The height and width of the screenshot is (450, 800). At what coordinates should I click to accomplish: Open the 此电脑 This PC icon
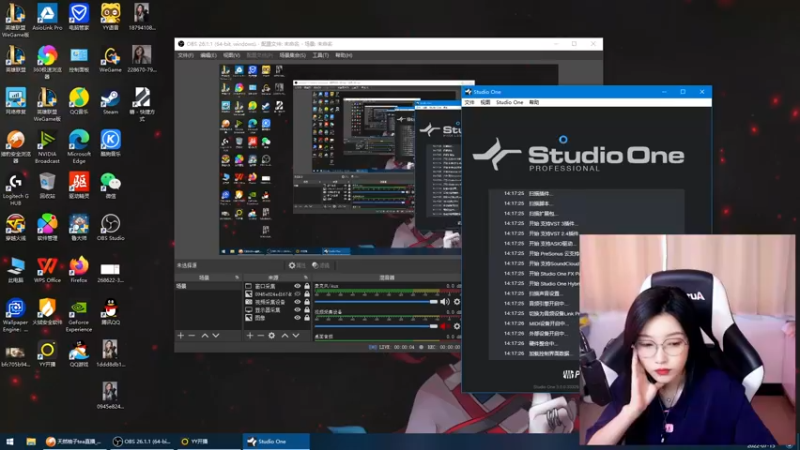pyautogui.click(x=15, y=270)
